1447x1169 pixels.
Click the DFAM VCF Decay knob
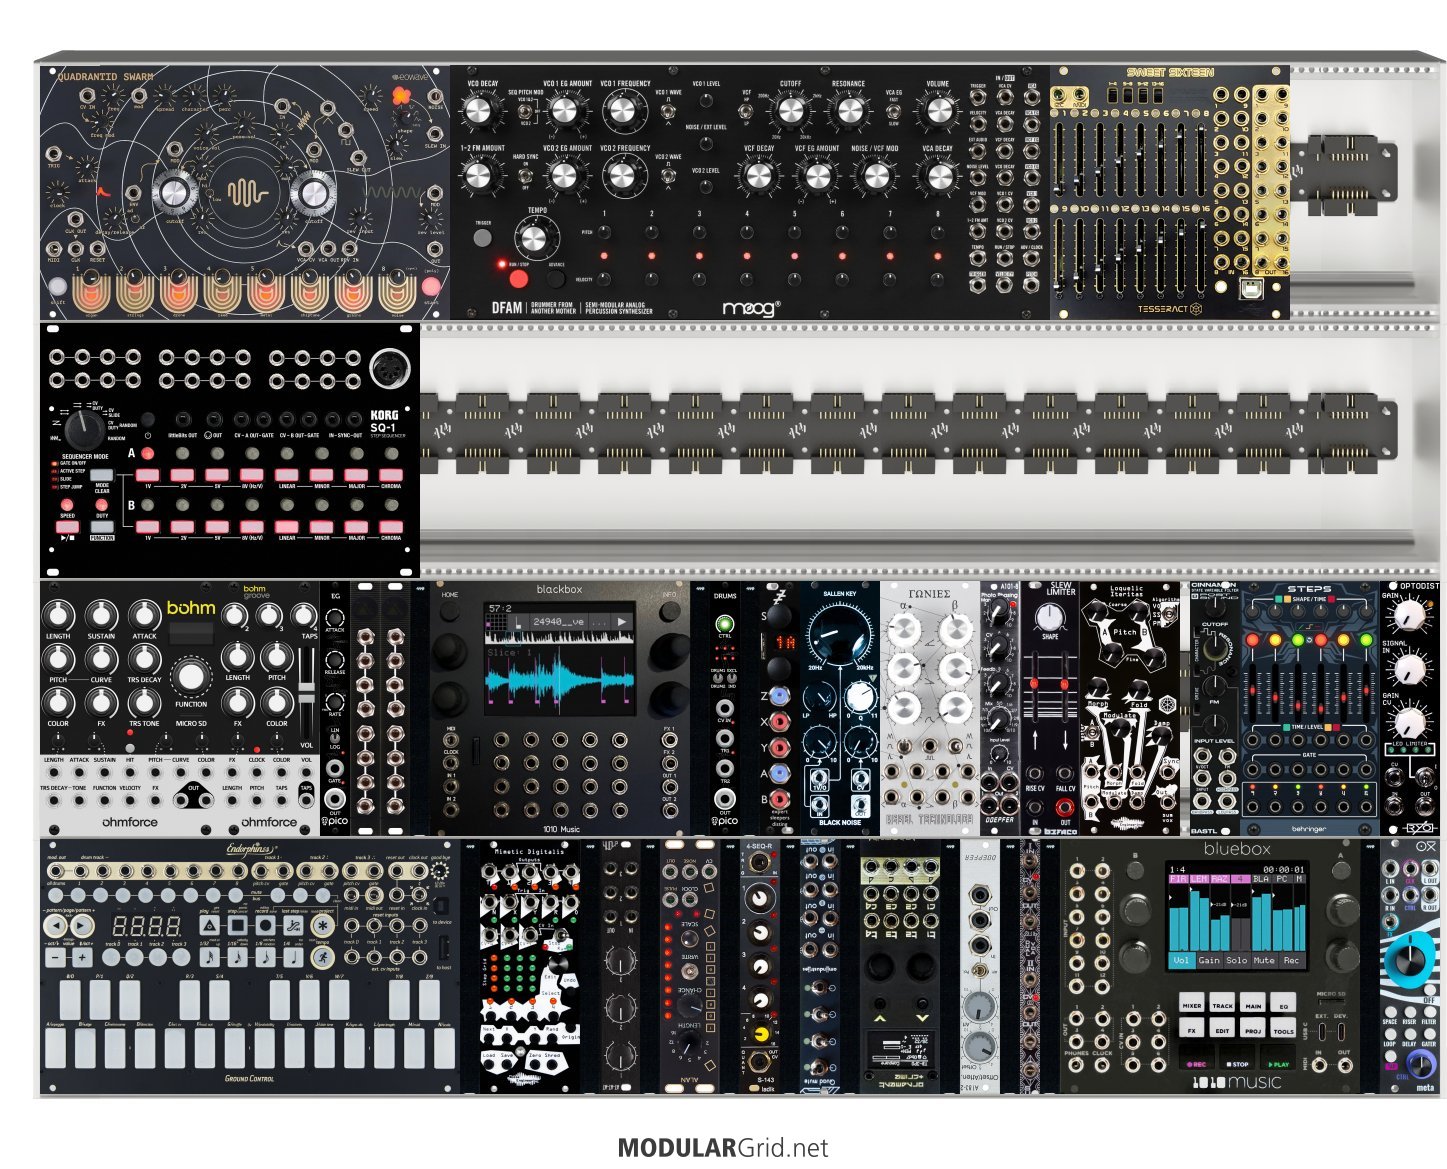[759, 177]
